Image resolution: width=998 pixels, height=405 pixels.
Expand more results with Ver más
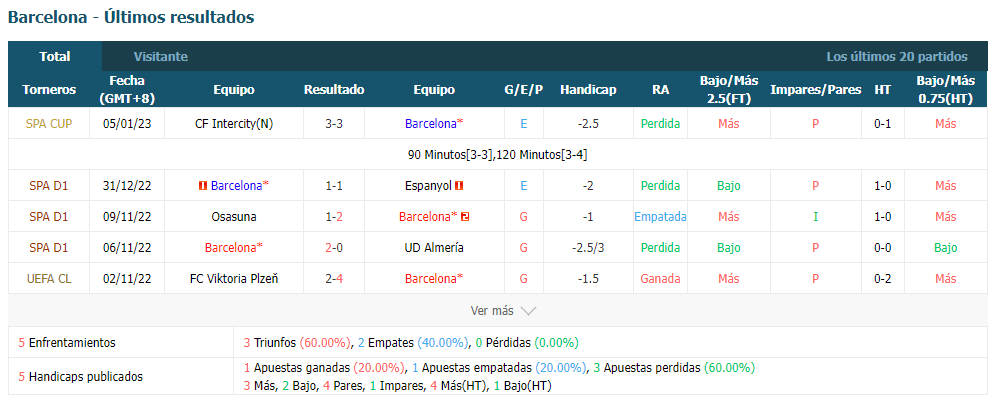click(503, 311)
